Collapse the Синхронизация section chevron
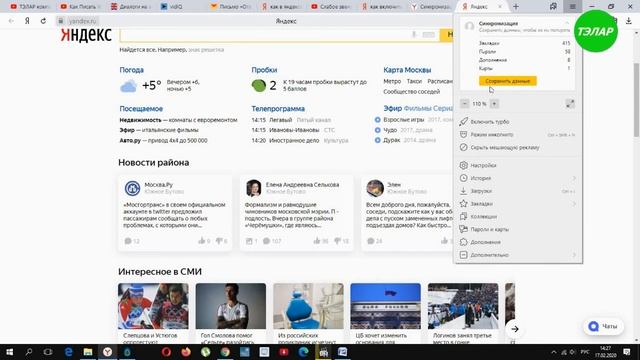This screenshot has width=640, height=360. 567,23
